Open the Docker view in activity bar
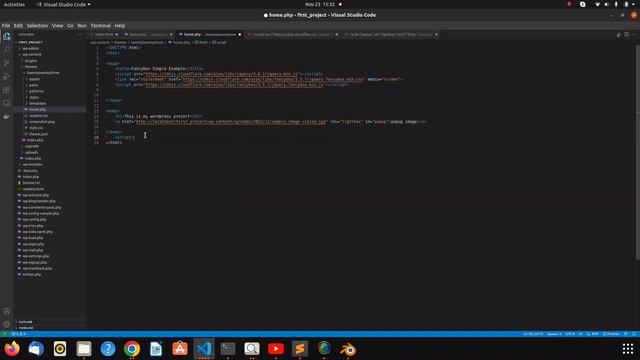Viewport: 640px width, 360px height. tap(7, 117)
